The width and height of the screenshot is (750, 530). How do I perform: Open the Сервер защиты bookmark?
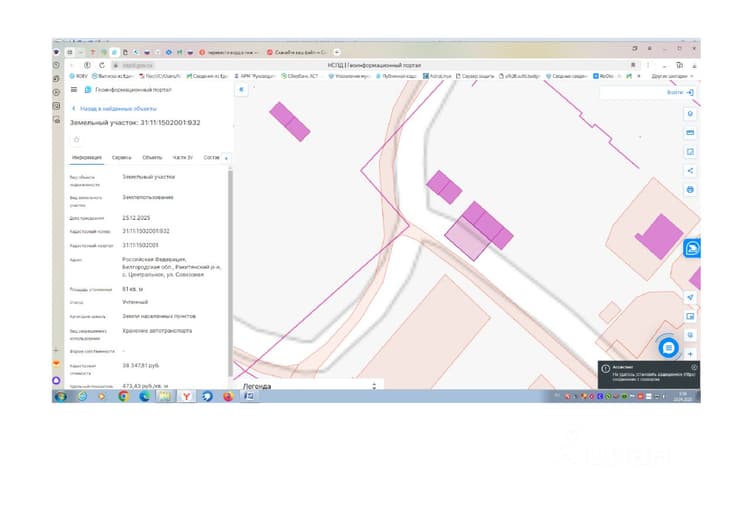coord(474,76)
